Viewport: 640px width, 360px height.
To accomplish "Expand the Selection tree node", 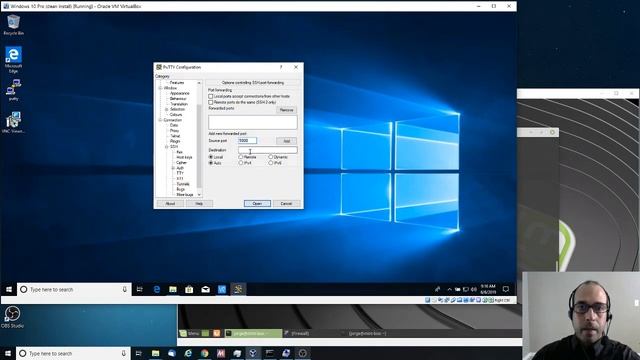I will pos(167,109).
